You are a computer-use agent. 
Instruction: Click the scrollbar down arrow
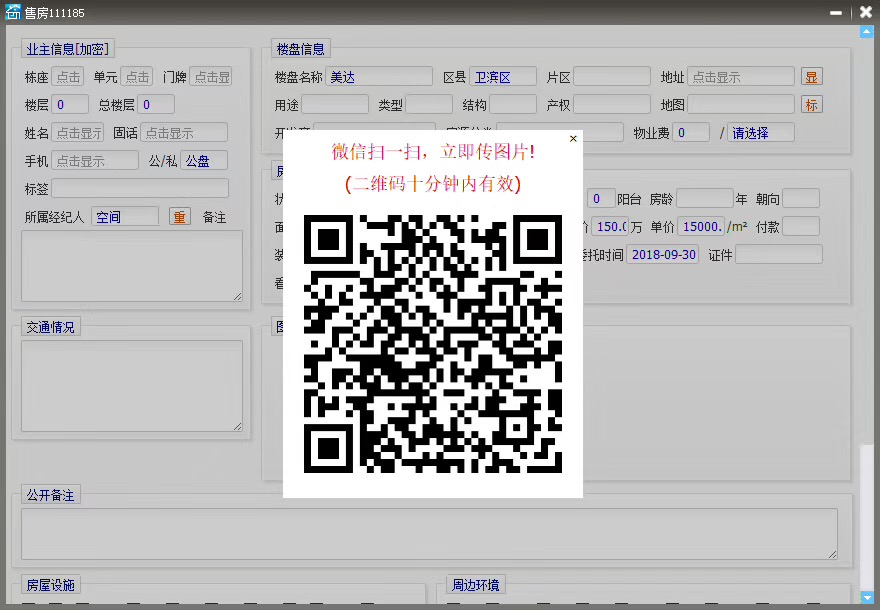click(867, 597)
